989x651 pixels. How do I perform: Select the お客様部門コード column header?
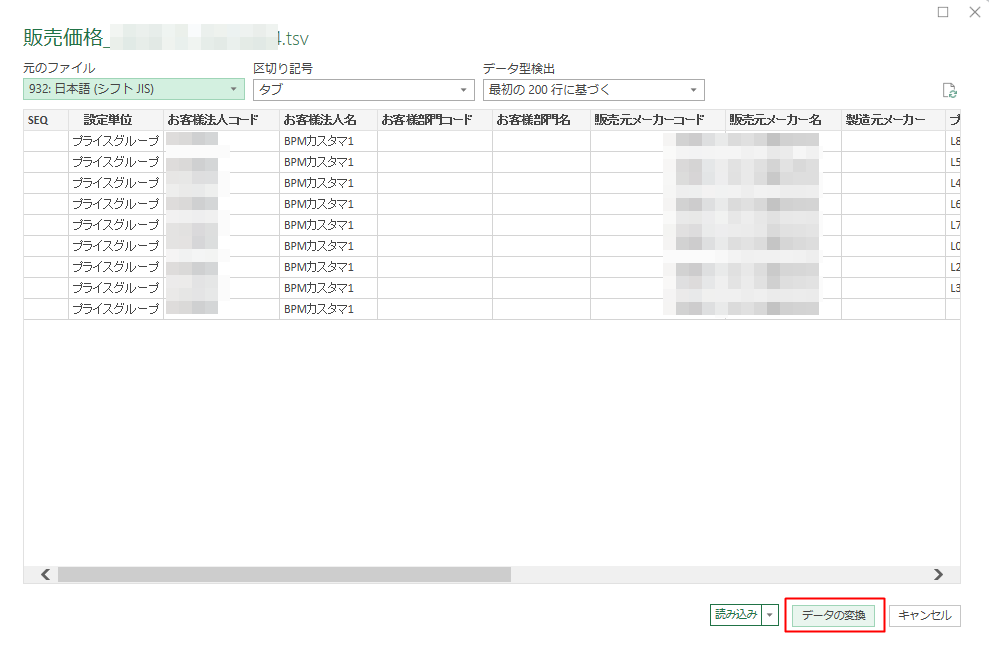coord(433,119)
